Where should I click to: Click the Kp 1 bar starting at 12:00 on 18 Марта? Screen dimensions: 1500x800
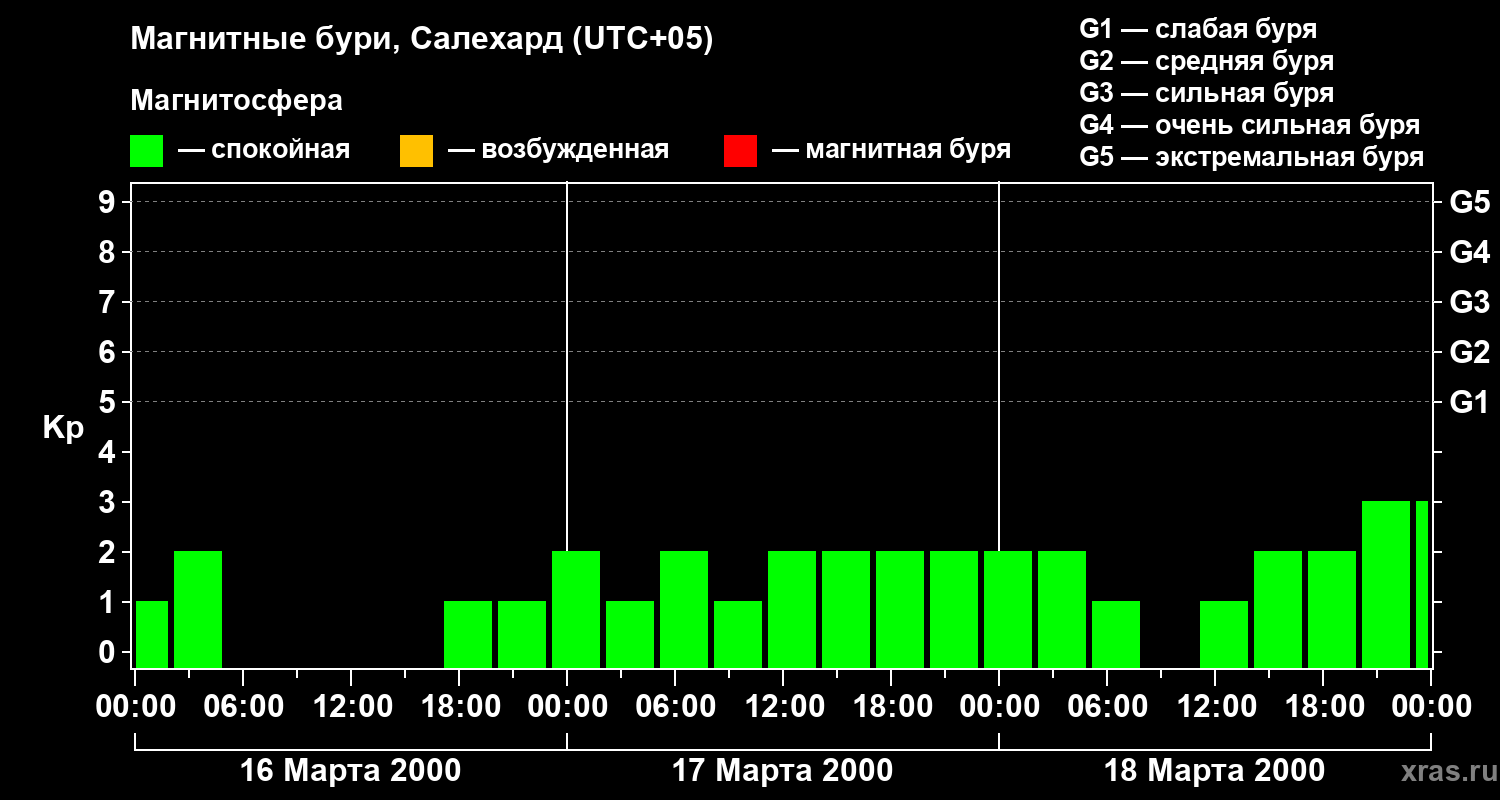pyautogui.click(x=1224, y=635)
